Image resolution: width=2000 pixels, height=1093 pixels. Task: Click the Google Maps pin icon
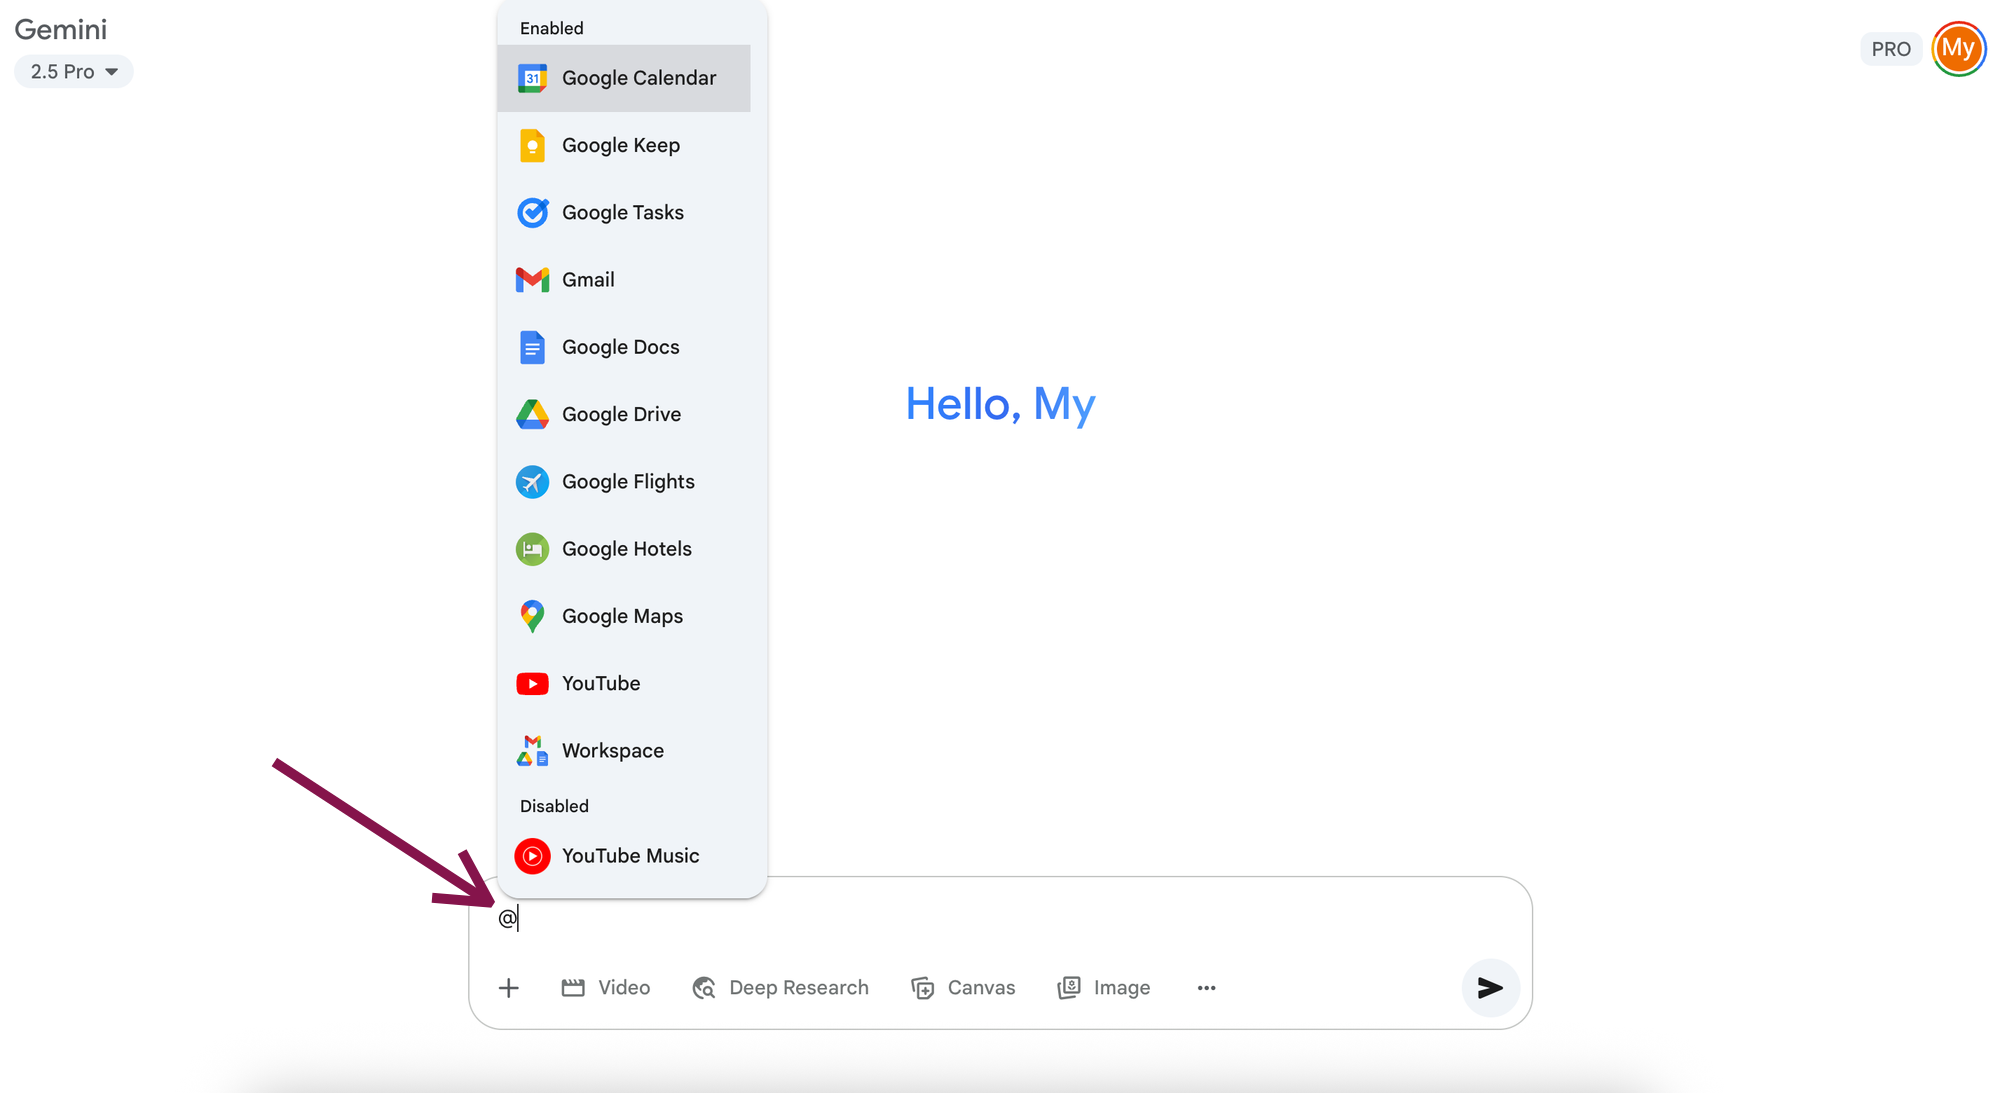click(532, 616)
